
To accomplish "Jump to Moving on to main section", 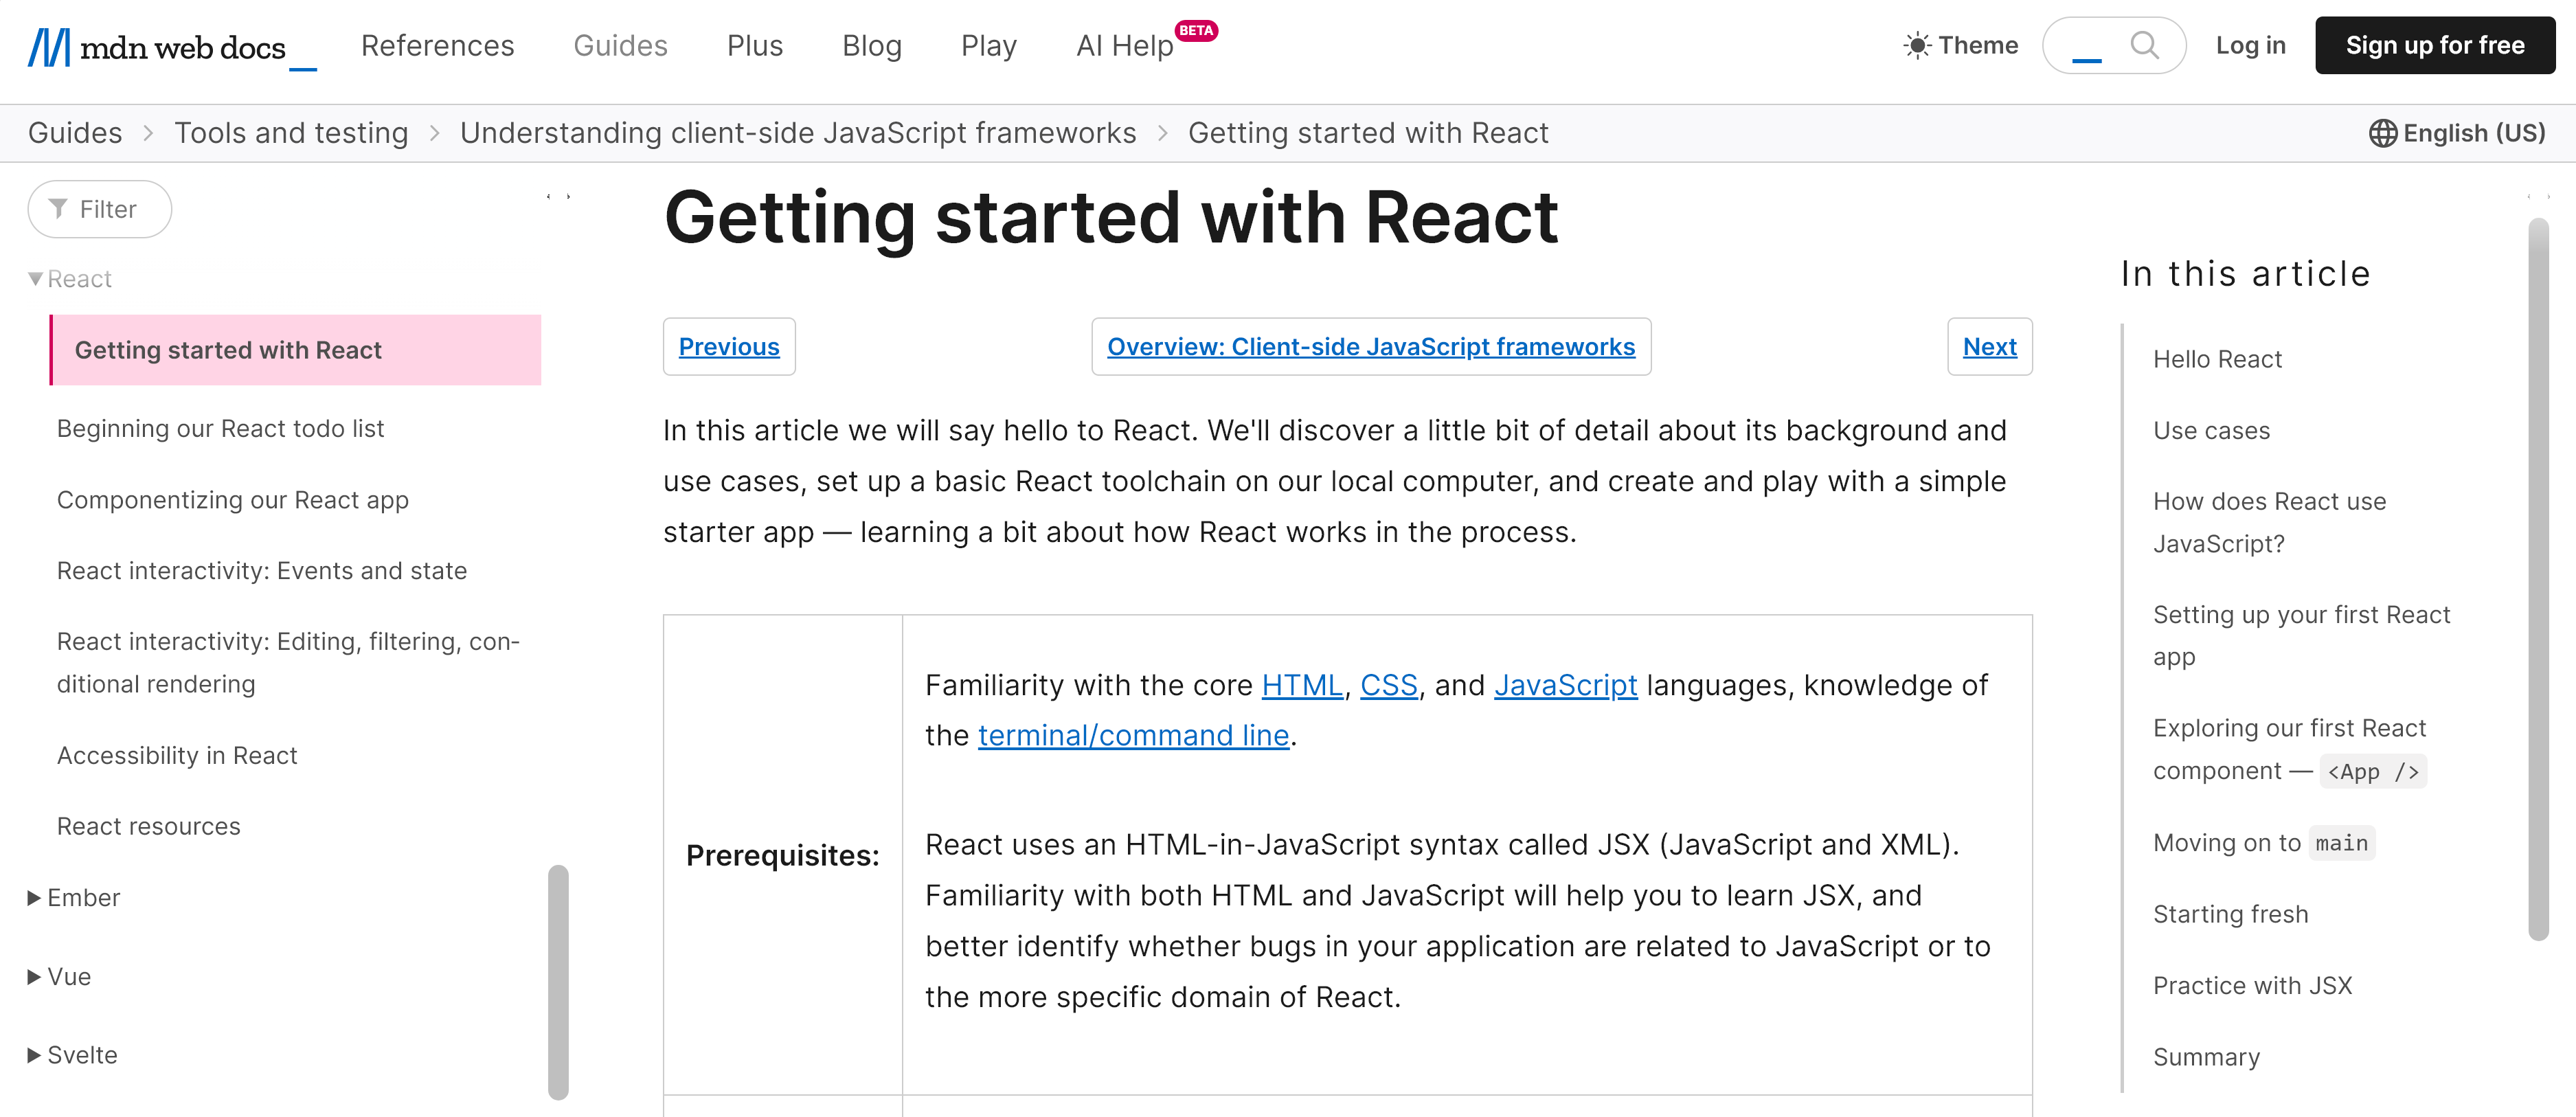I will point(2264,844).
